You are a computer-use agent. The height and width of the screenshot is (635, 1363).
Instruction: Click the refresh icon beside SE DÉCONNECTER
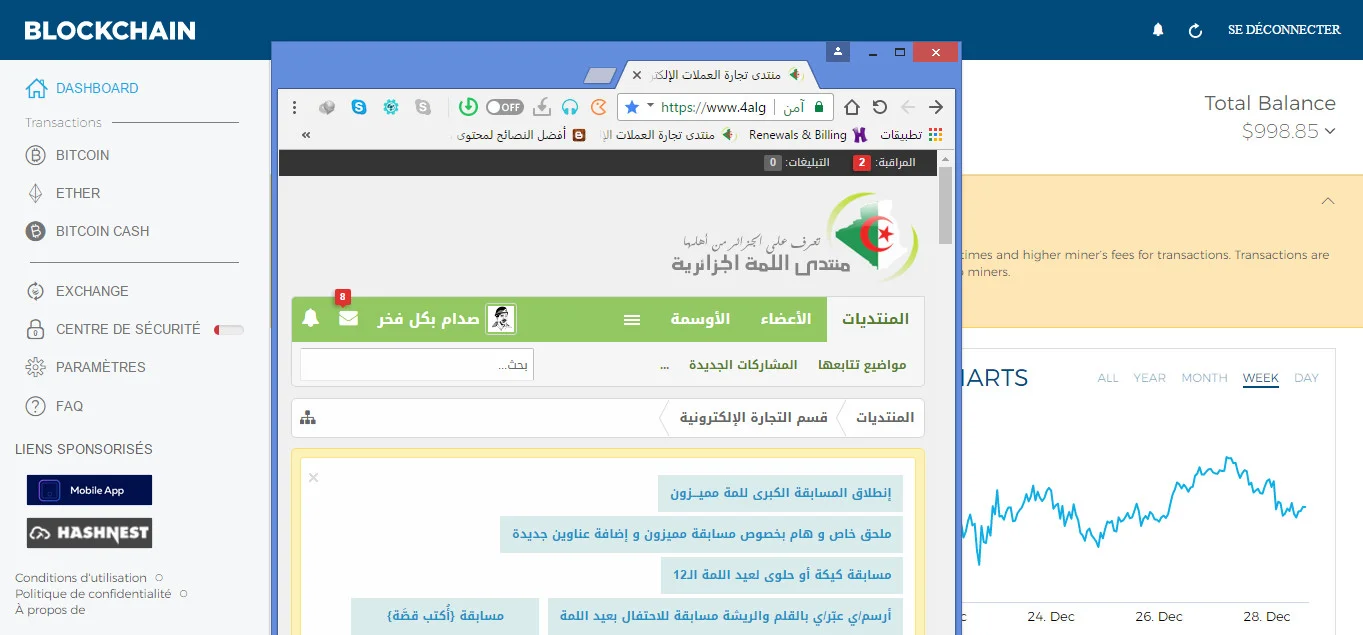1195,30
